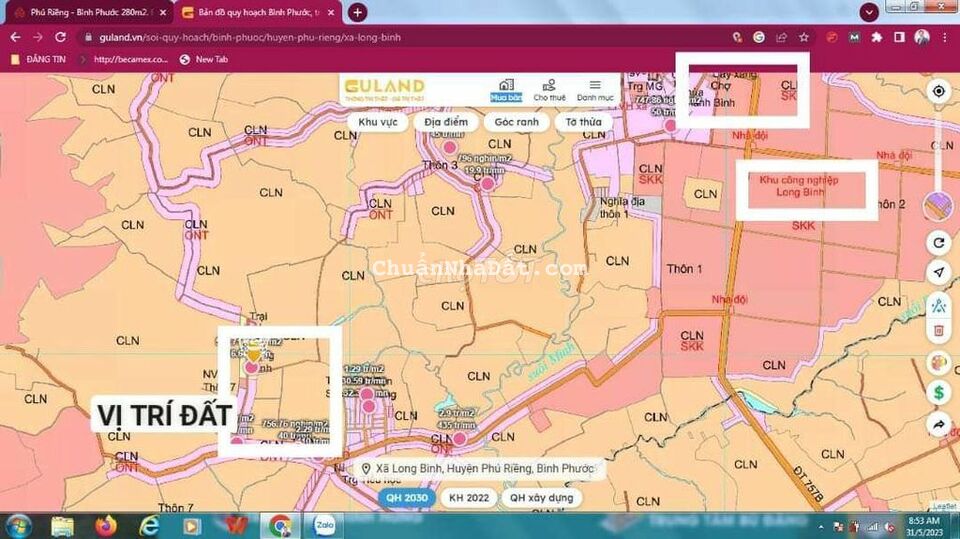Click the trash delete icon on map
The width and height of the screenshot is (960, 539).
pos(939,331)
